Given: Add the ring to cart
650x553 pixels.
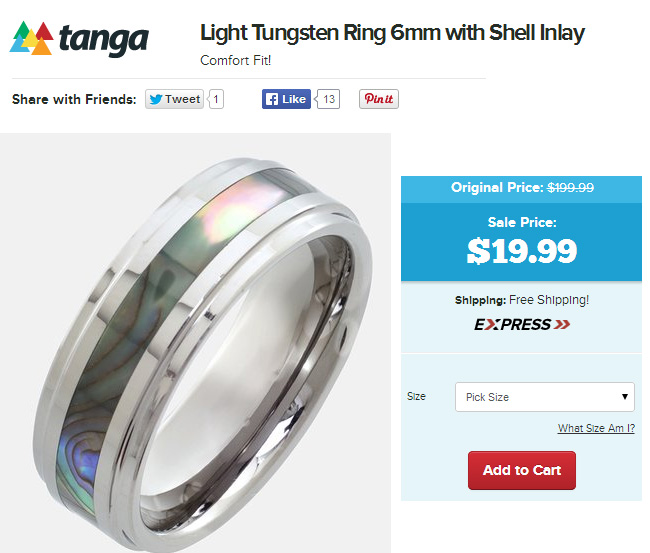Looking at the screenshot, I should tap(522, 471).
